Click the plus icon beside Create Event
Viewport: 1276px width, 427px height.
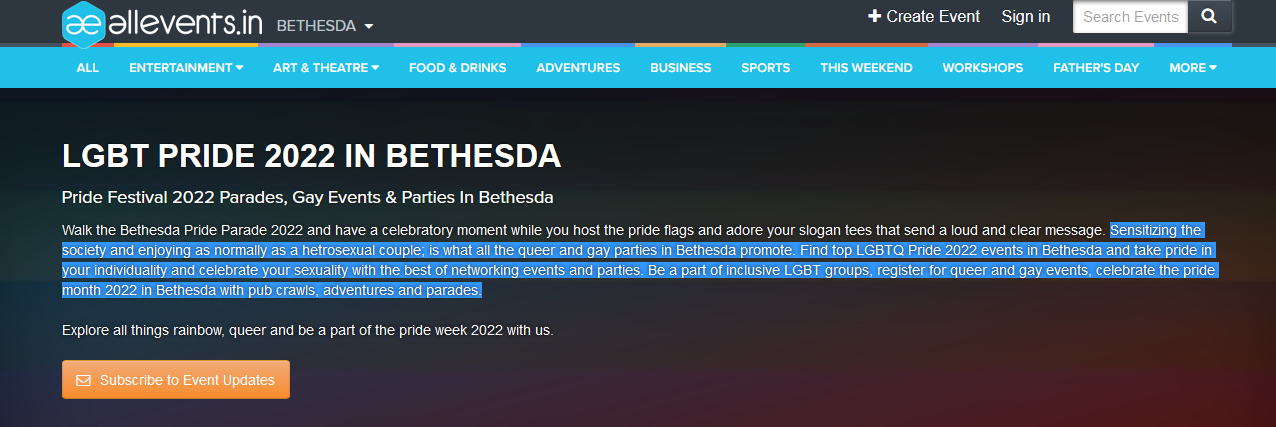tap(875, 16)
